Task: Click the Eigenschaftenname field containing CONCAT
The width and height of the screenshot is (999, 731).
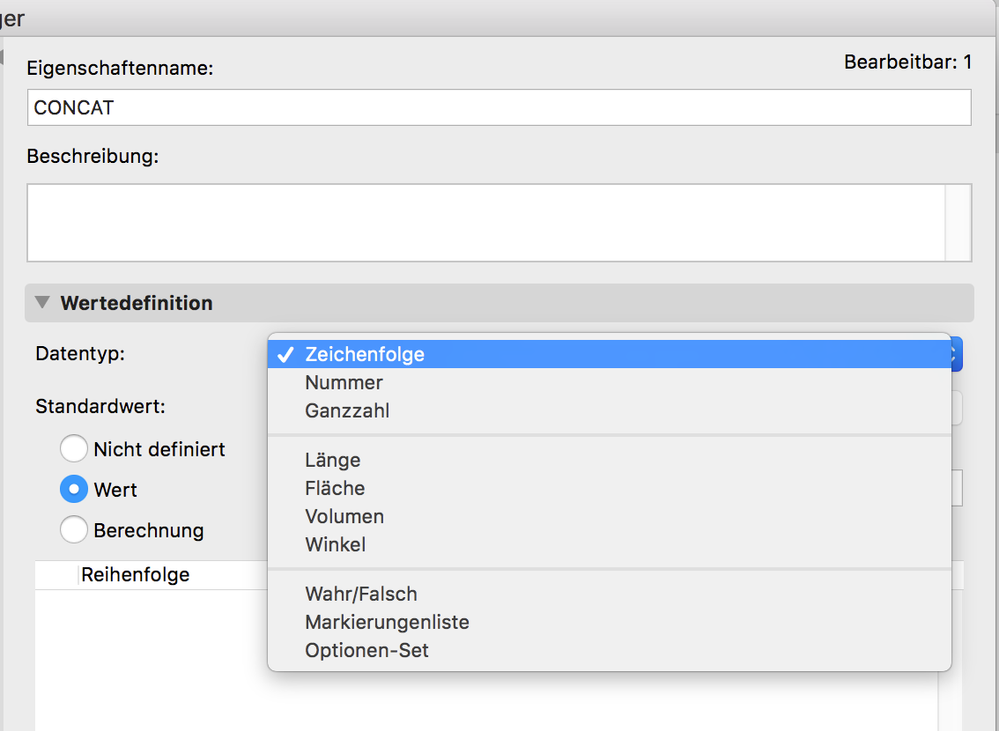Action: (498, 108)
